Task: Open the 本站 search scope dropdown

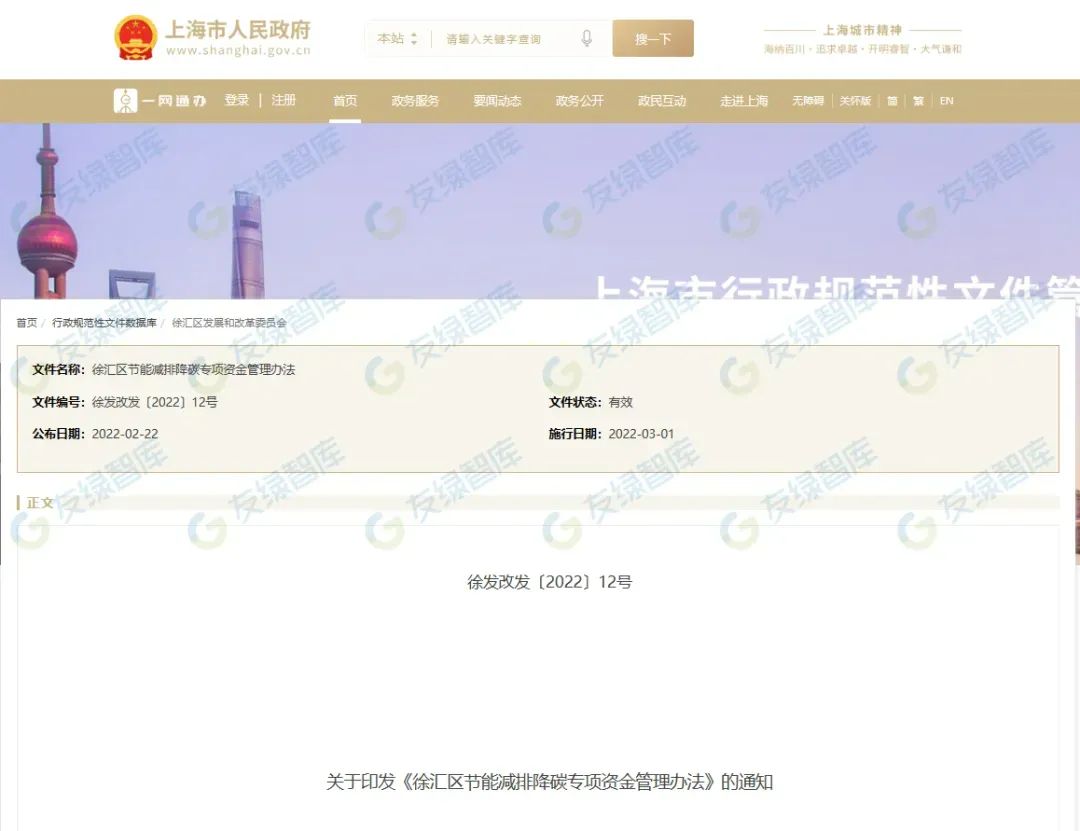Action: 397,39
